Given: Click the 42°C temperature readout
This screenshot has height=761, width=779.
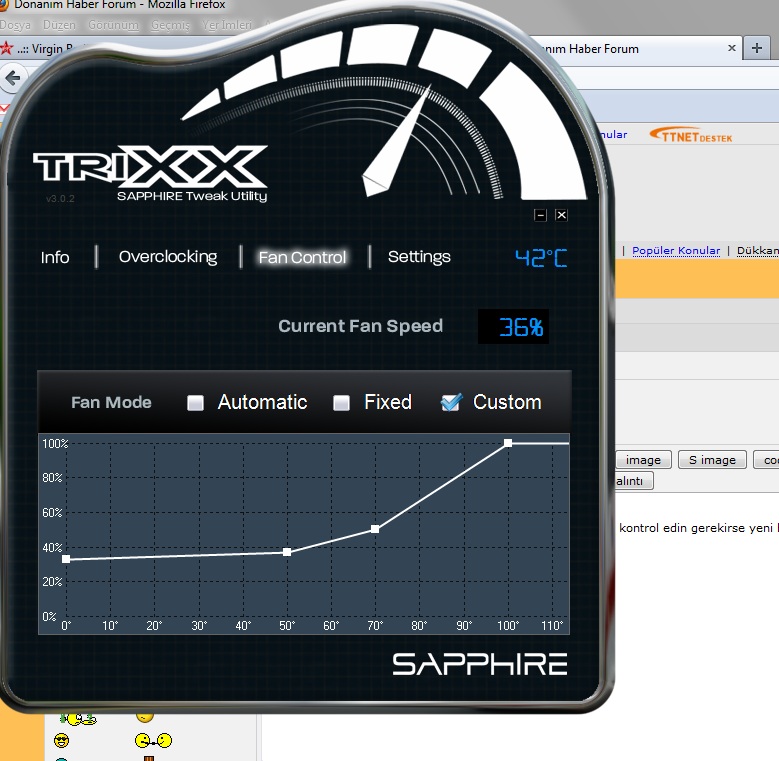Looking at the screenshot, I should coord(541,258).
